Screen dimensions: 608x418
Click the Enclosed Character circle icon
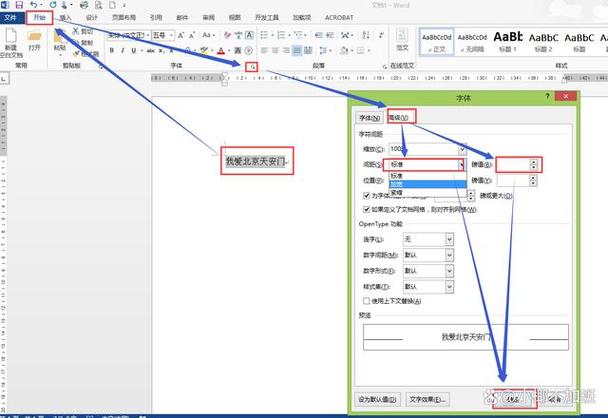coord(249,50)
